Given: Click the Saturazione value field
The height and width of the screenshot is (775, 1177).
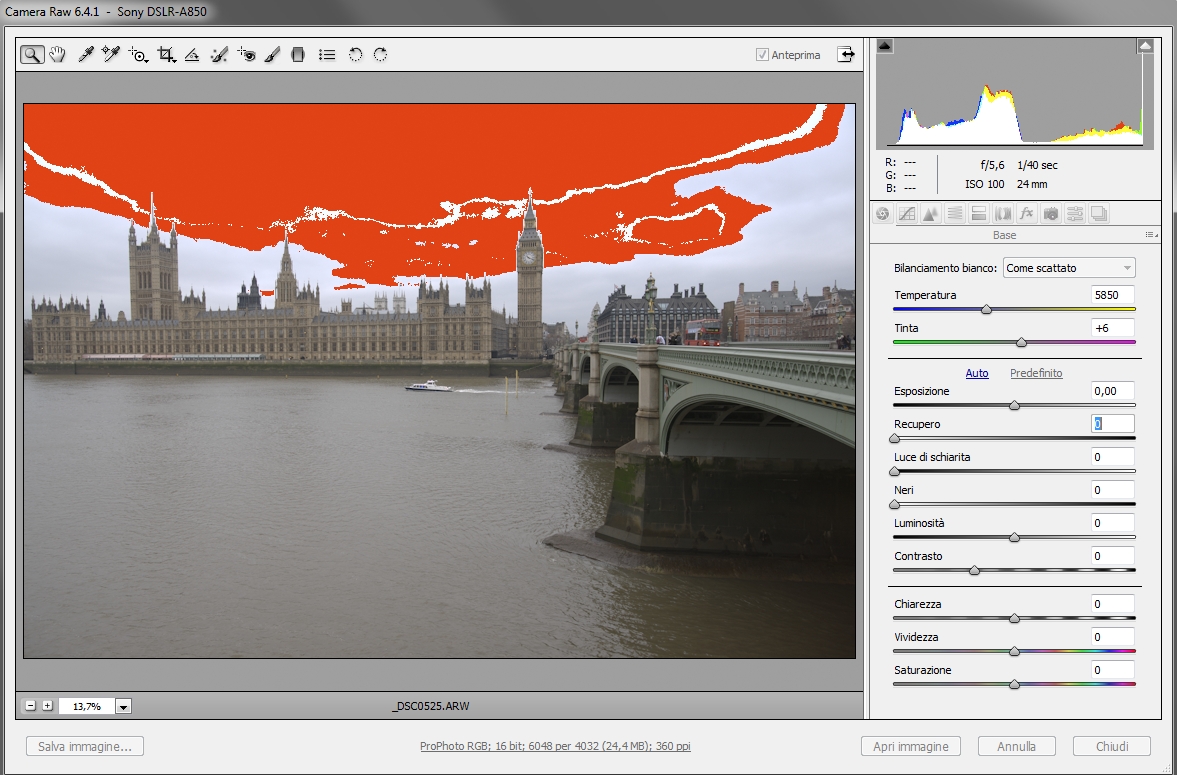Looking at the screenshot, I should [x=1112, y=671].
